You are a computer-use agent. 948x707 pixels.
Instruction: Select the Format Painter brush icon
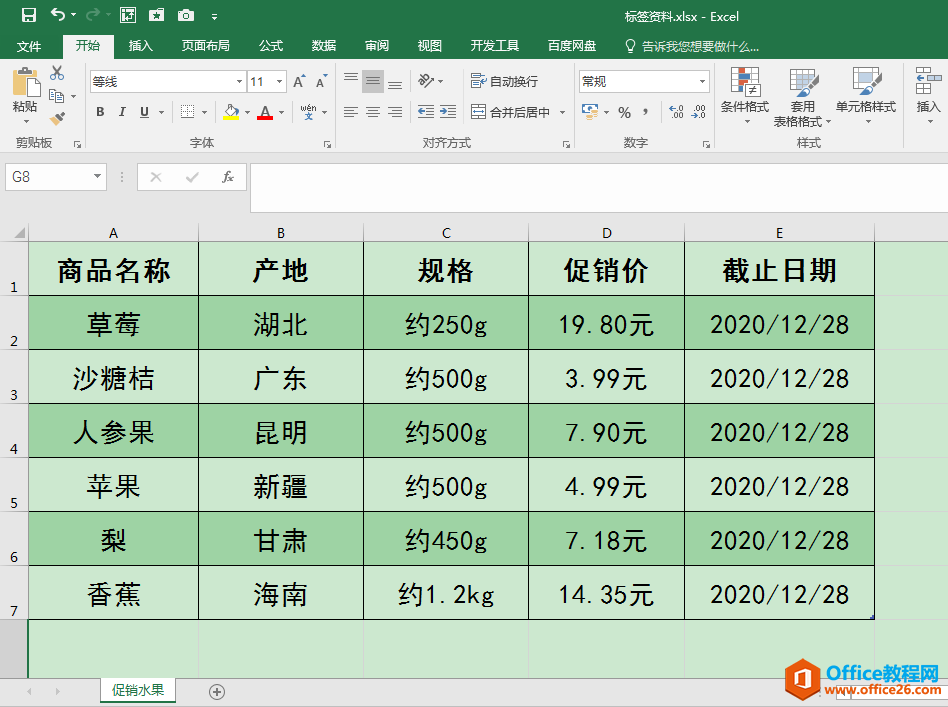pyautogui.click(x=57, y=119)
